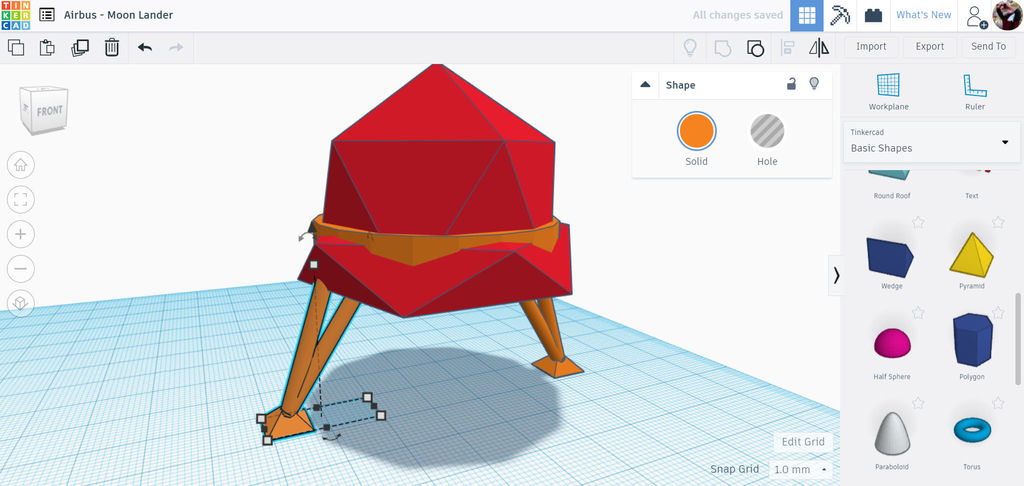
Task: Pick the orange Solid color swatch
Action: pyautogui.click(x=696, y=131)
